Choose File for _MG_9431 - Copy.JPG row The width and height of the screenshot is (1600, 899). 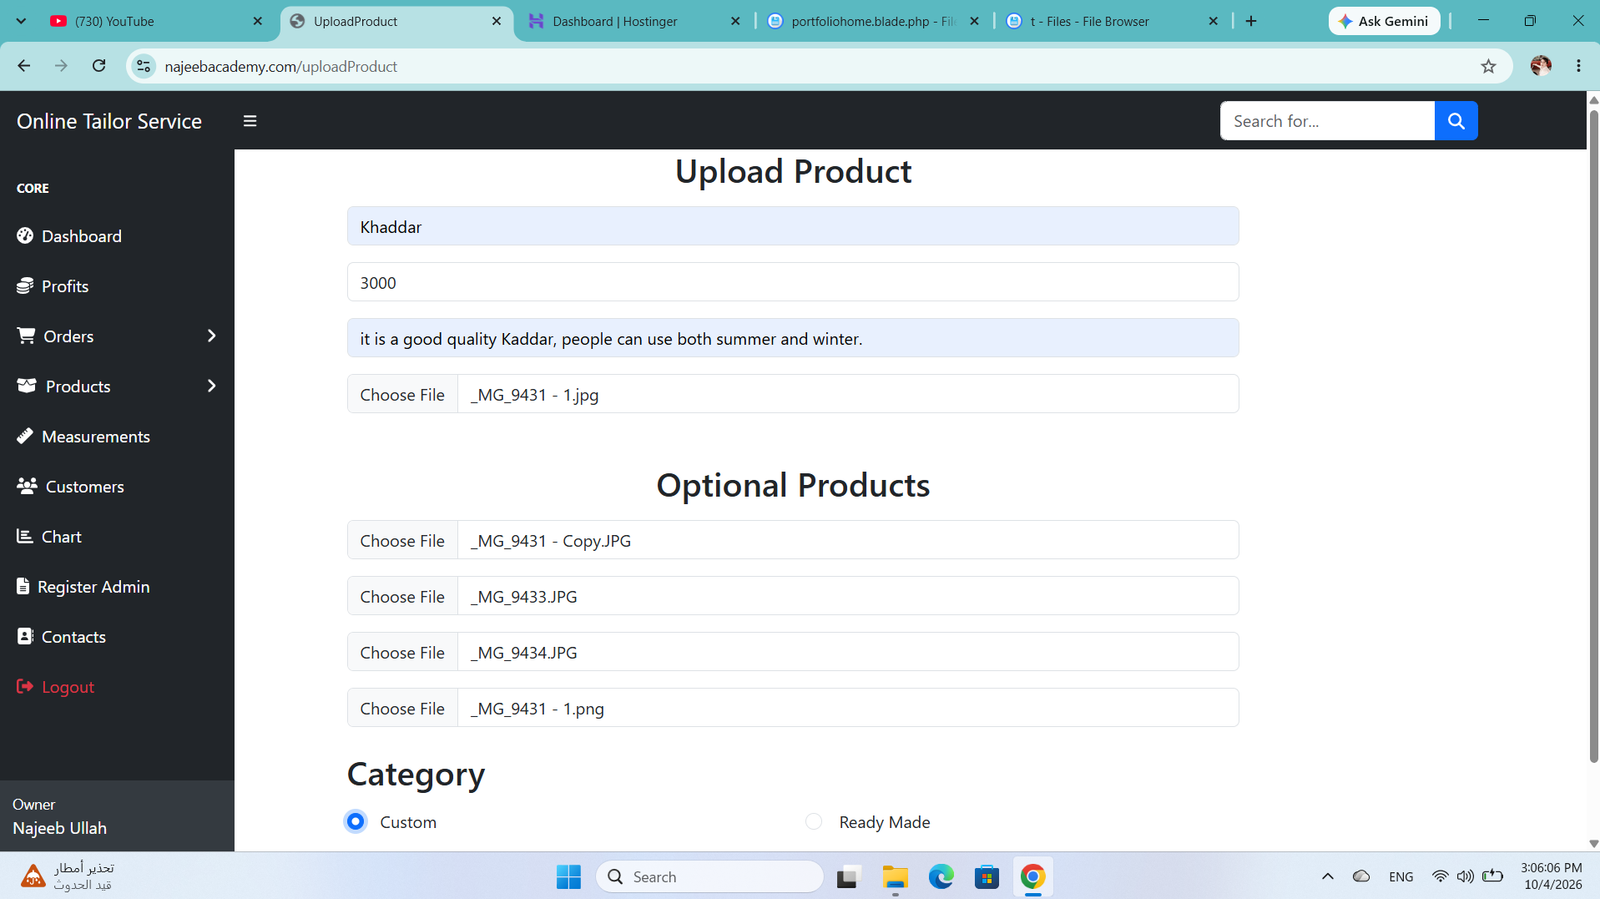(402, 540)
